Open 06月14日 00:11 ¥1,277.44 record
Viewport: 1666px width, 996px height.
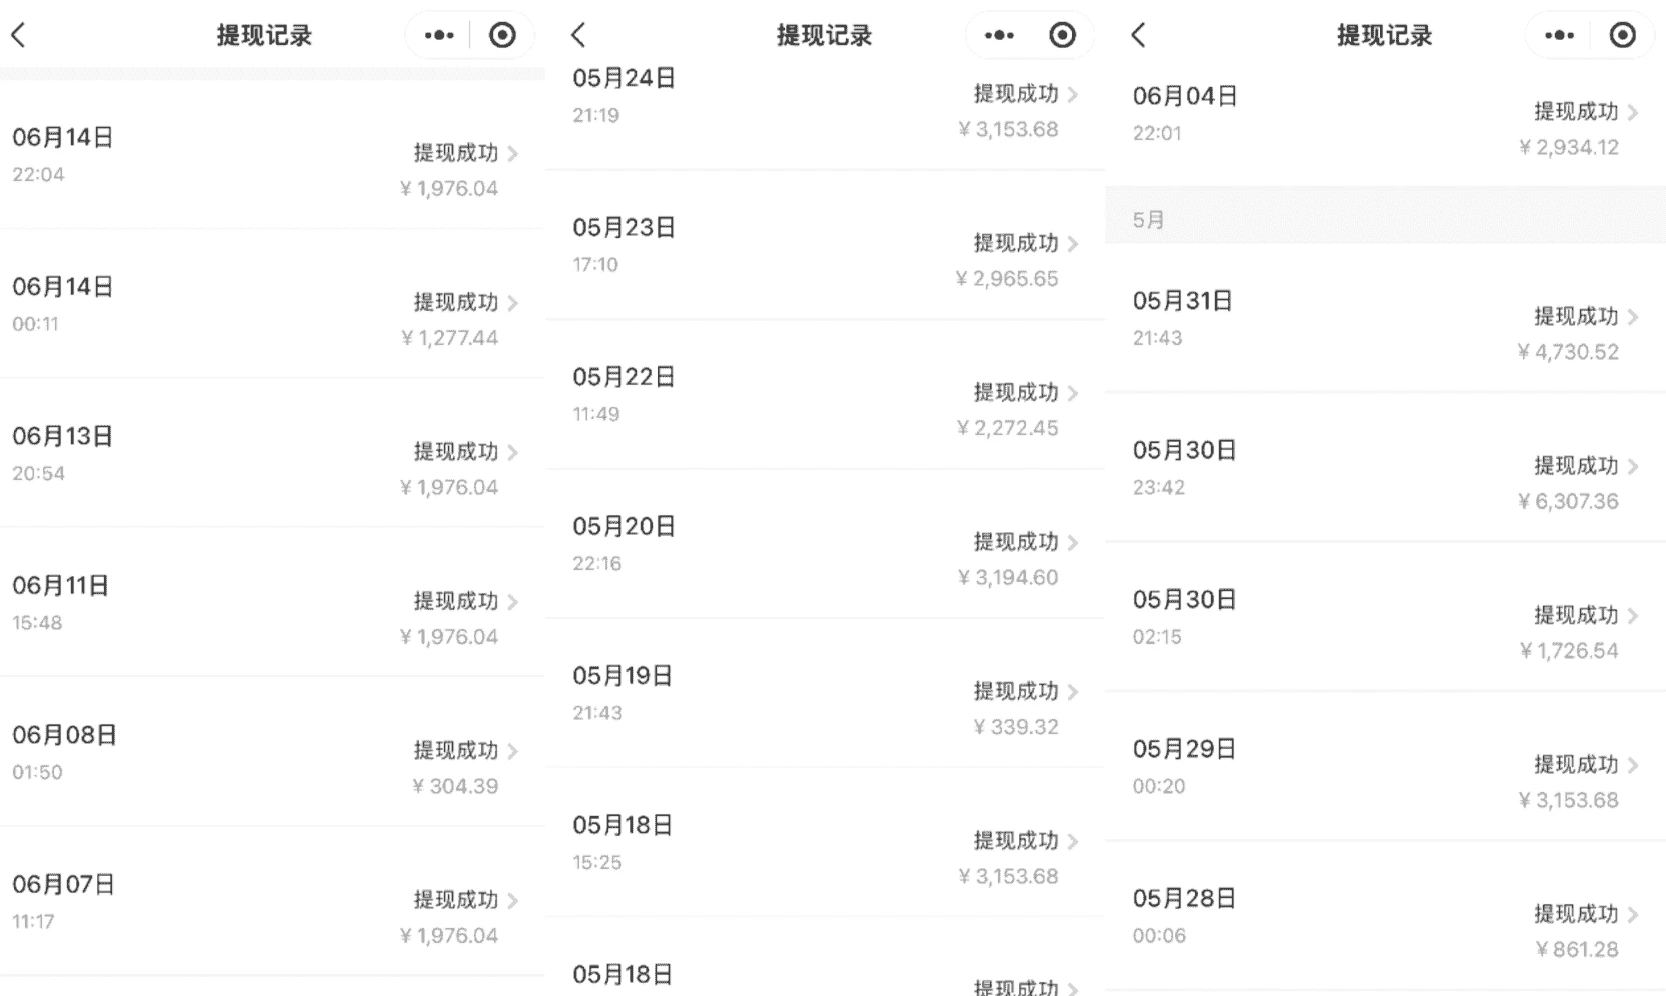[x=270, y=304]
